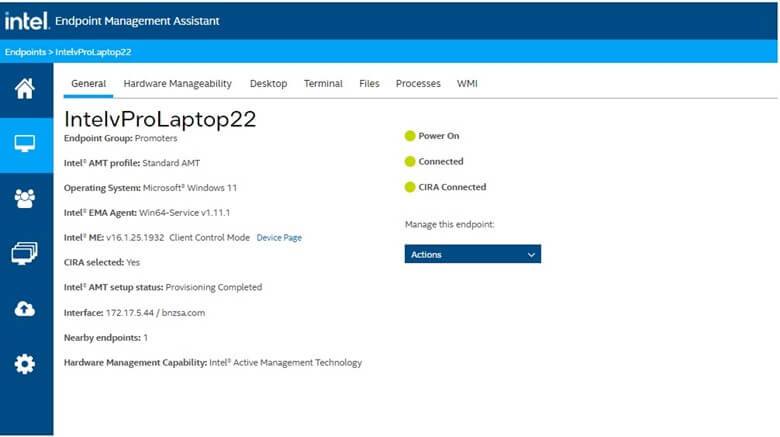The image size is (780, 437).
Task: Open the Device Page link
Action: [279, 238]
